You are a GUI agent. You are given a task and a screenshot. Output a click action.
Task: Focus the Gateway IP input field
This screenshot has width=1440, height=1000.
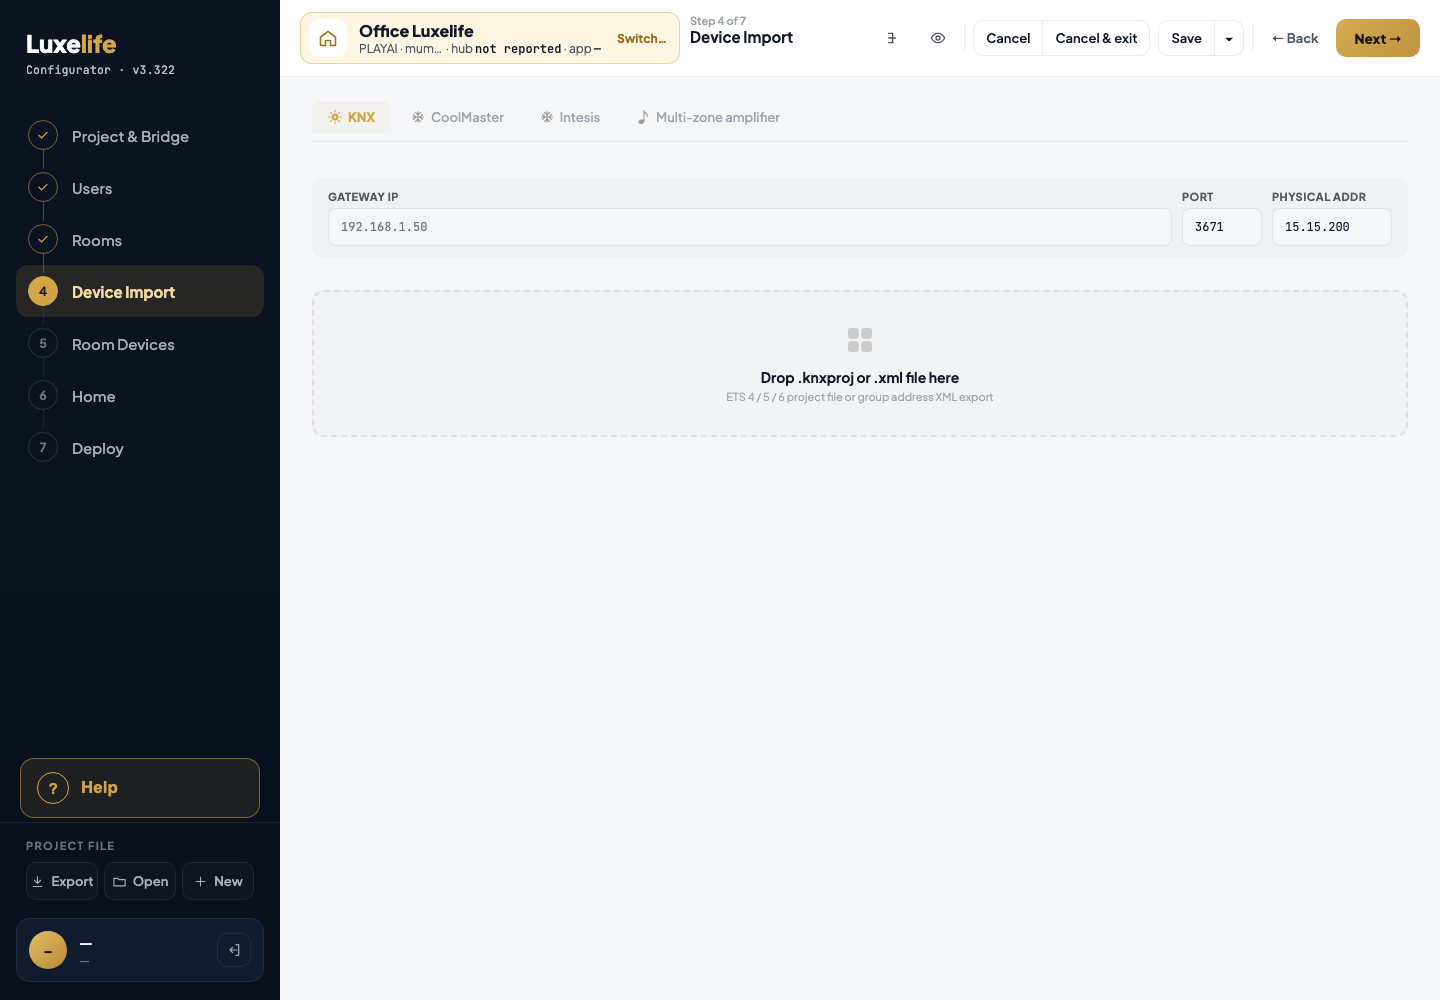pos(750,227)
